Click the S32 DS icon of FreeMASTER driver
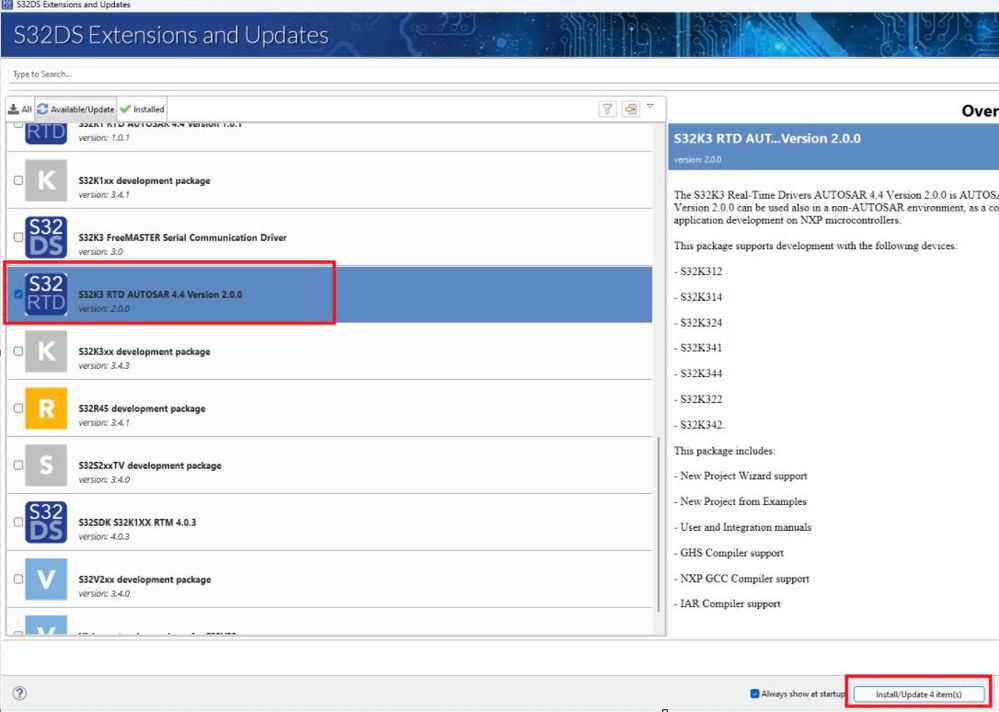 pyautogui.click(x=46, y=237)
